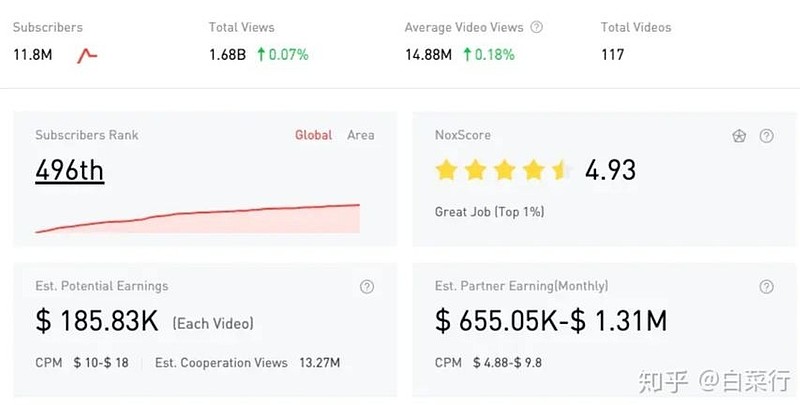Click the 4.93 NoxScore value
Viewport: 800px width, 405px height.
[610, 170]
